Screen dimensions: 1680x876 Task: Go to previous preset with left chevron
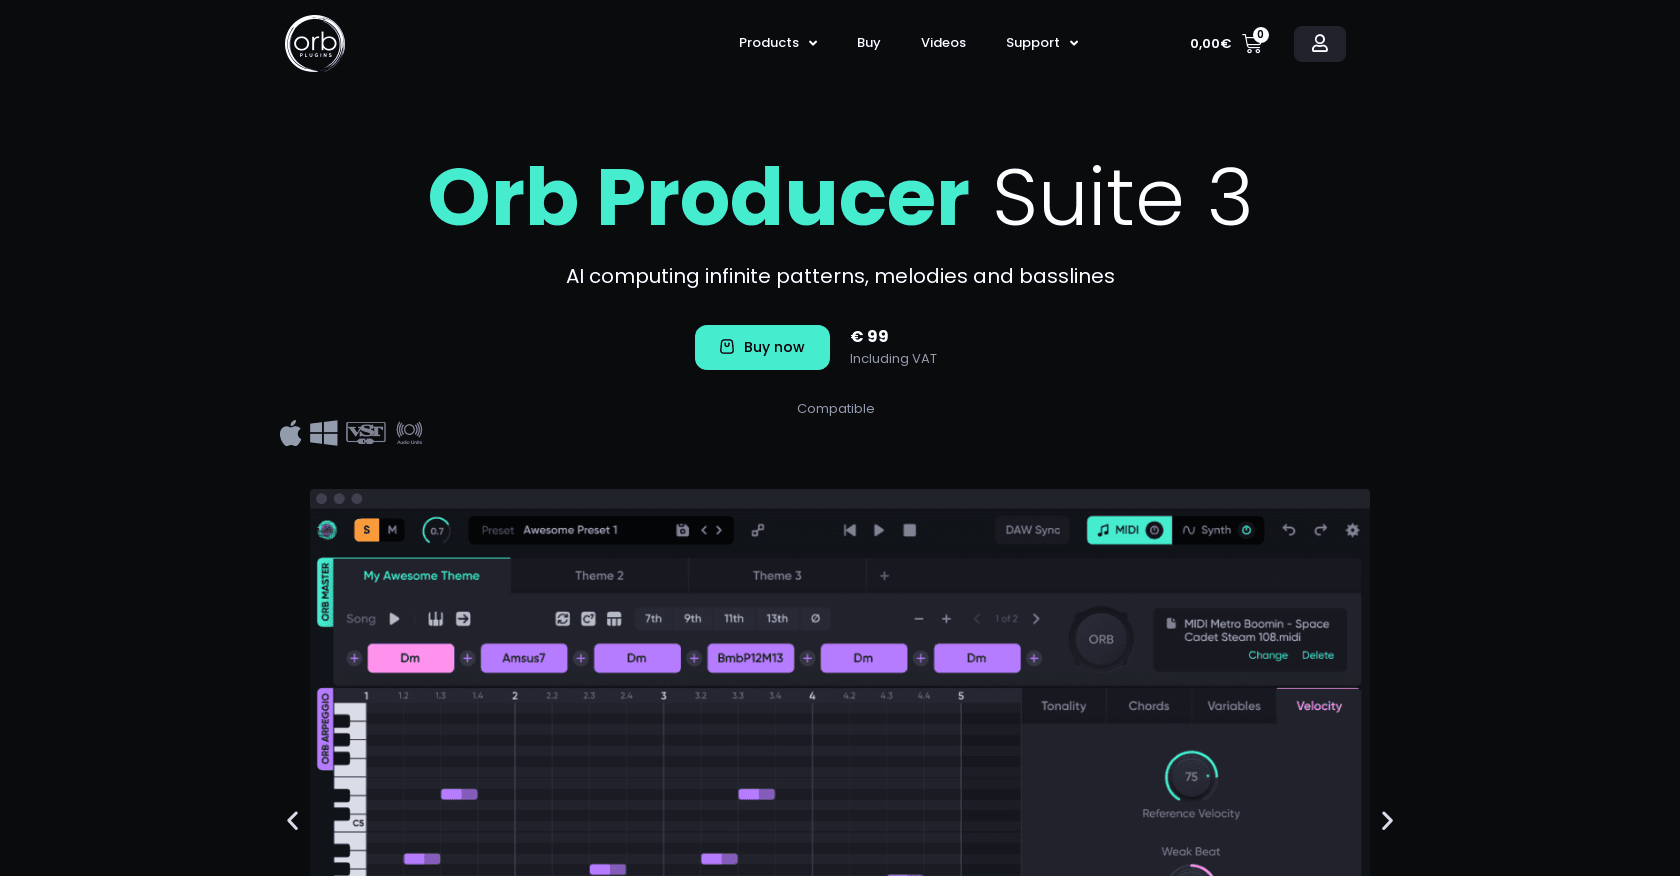click(704, 530)
